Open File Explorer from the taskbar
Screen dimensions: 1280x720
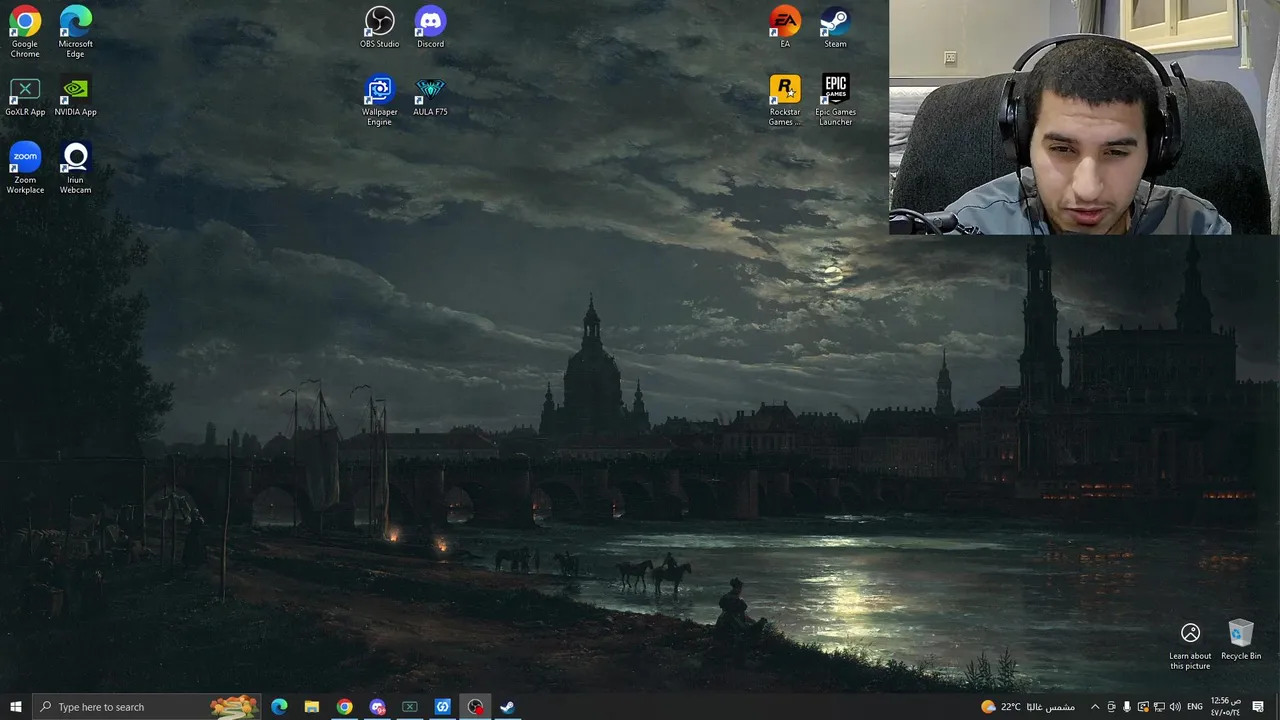coord(312,707)
